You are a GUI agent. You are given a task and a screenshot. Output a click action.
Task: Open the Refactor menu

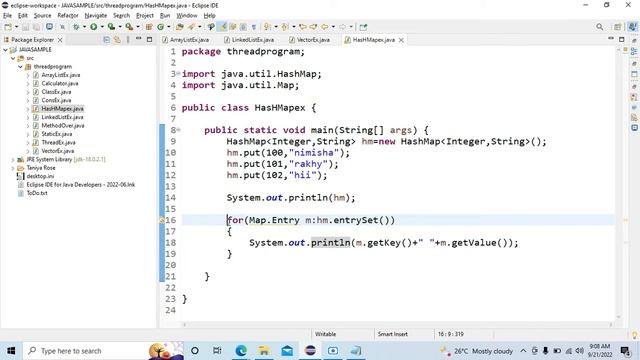[x=68, y=16]
